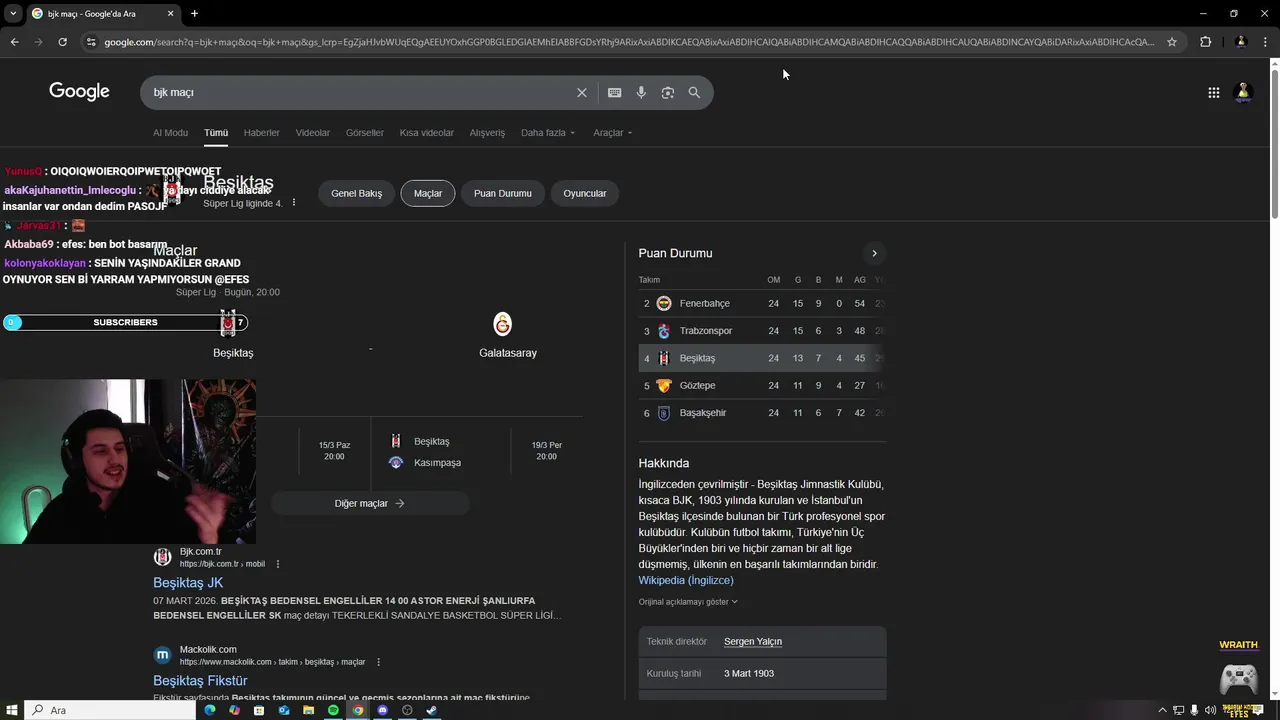This screenshot has width=1280, height=720.
Task: Open Discord from the taskbar
Action: 382,710
